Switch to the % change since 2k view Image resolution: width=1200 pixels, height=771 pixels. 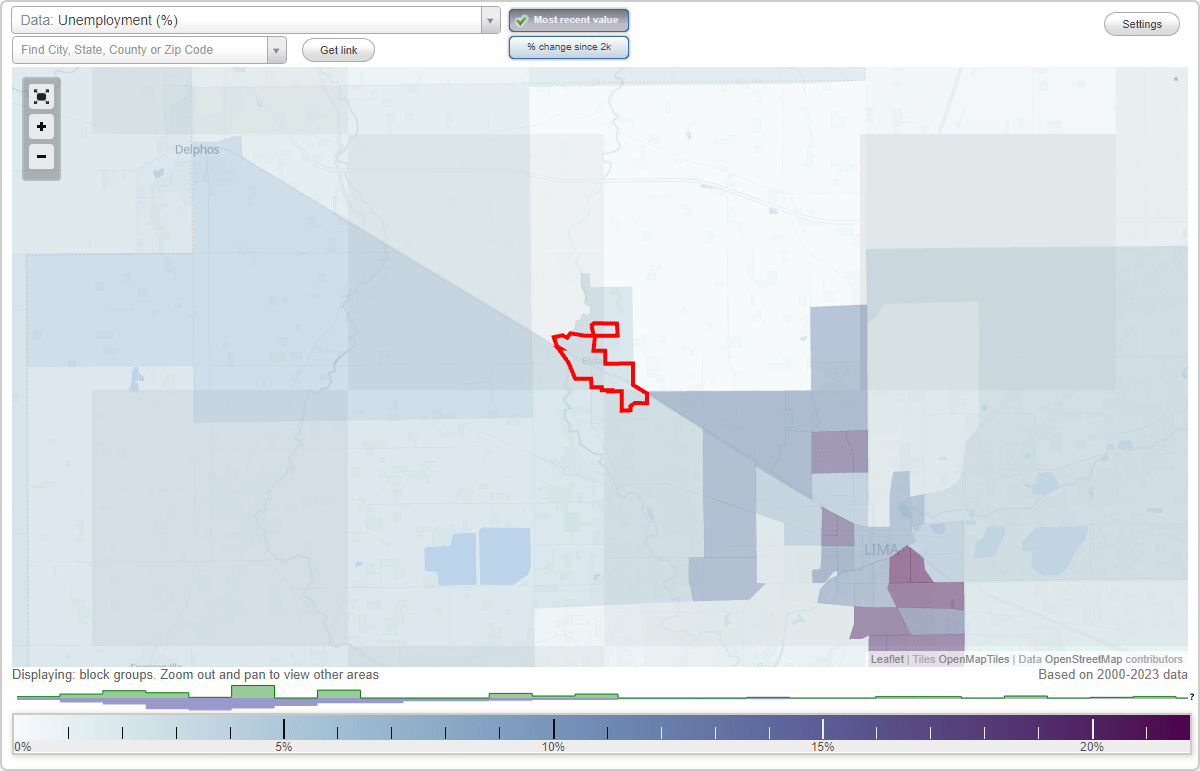(568, 46)
